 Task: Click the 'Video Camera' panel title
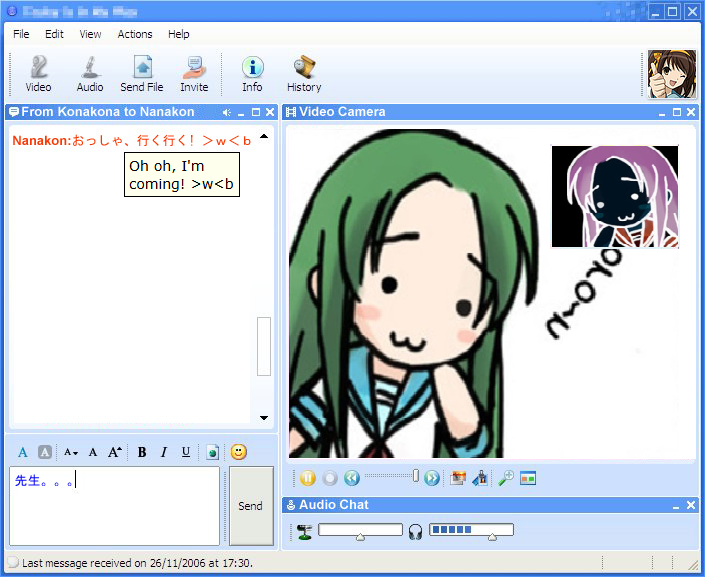pyautogui.click(x=342, y=112)
